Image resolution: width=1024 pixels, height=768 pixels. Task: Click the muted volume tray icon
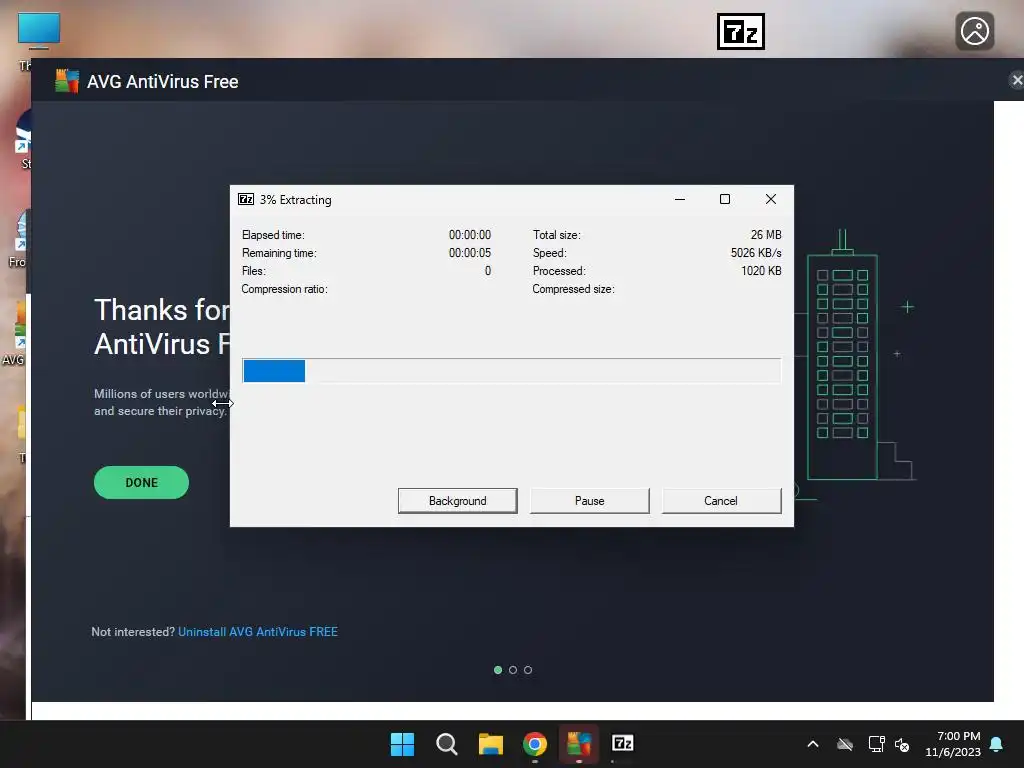pyautogui.click(x=903, y=744)
